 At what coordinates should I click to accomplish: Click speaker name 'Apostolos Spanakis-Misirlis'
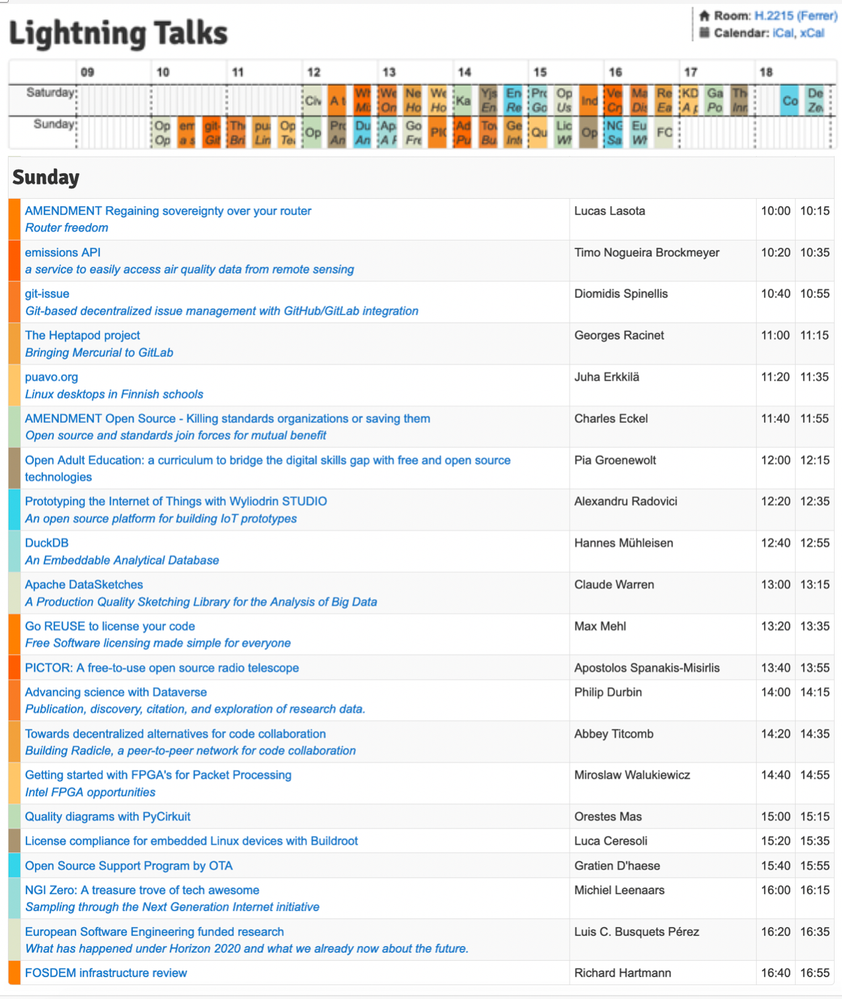[647, 668]
